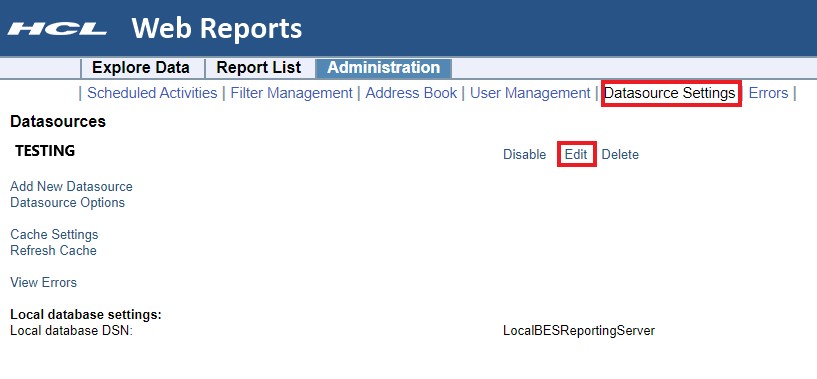Select the TESTING datasource name
This screenshot has width=817, height=379.
45,151
